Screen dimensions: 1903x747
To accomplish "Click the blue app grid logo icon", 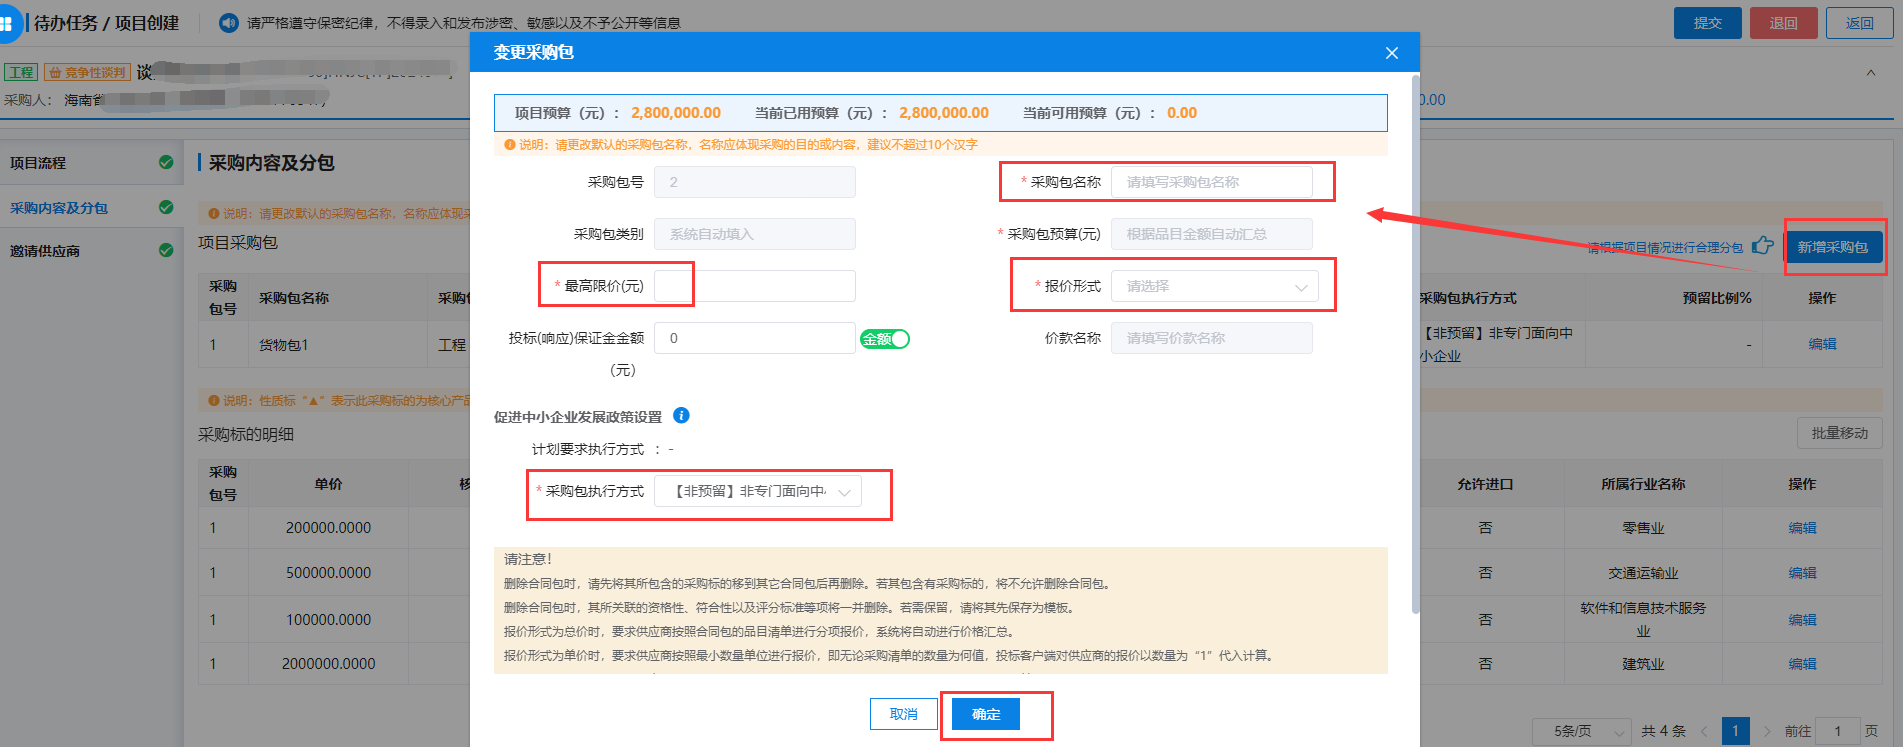I will click(7, 23).
